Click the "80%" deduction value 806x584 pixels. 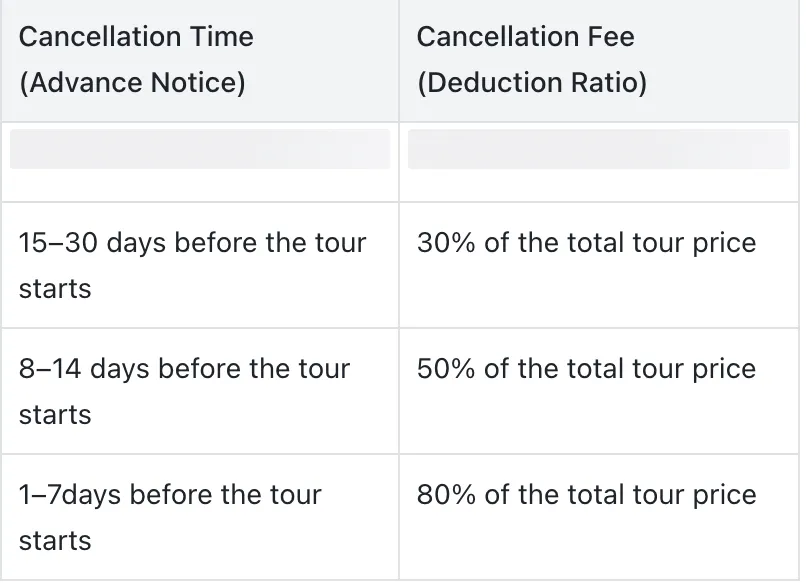click(x=446, y=495)
